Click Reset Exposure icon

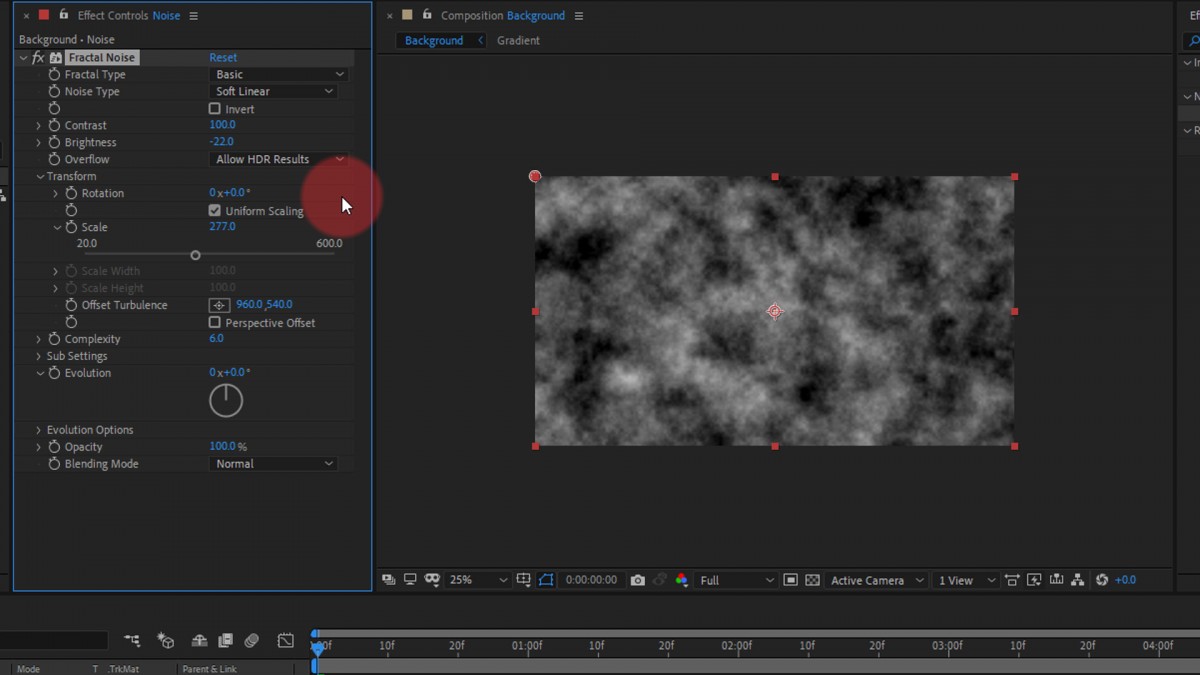tap(1102, 580)
